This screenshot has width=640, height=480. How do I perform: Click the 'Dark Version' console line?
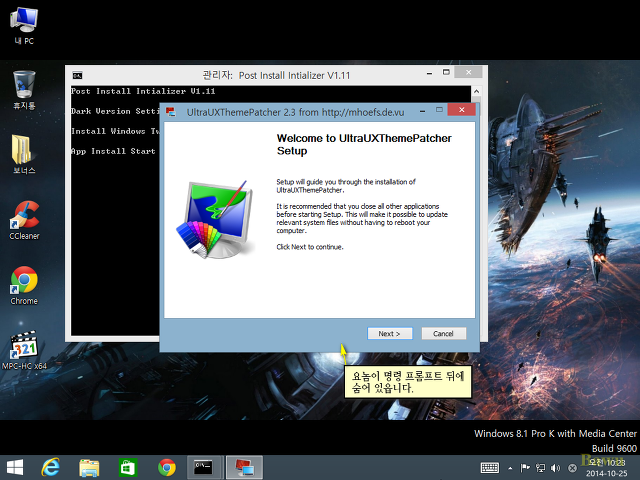[x=115, y=111]
